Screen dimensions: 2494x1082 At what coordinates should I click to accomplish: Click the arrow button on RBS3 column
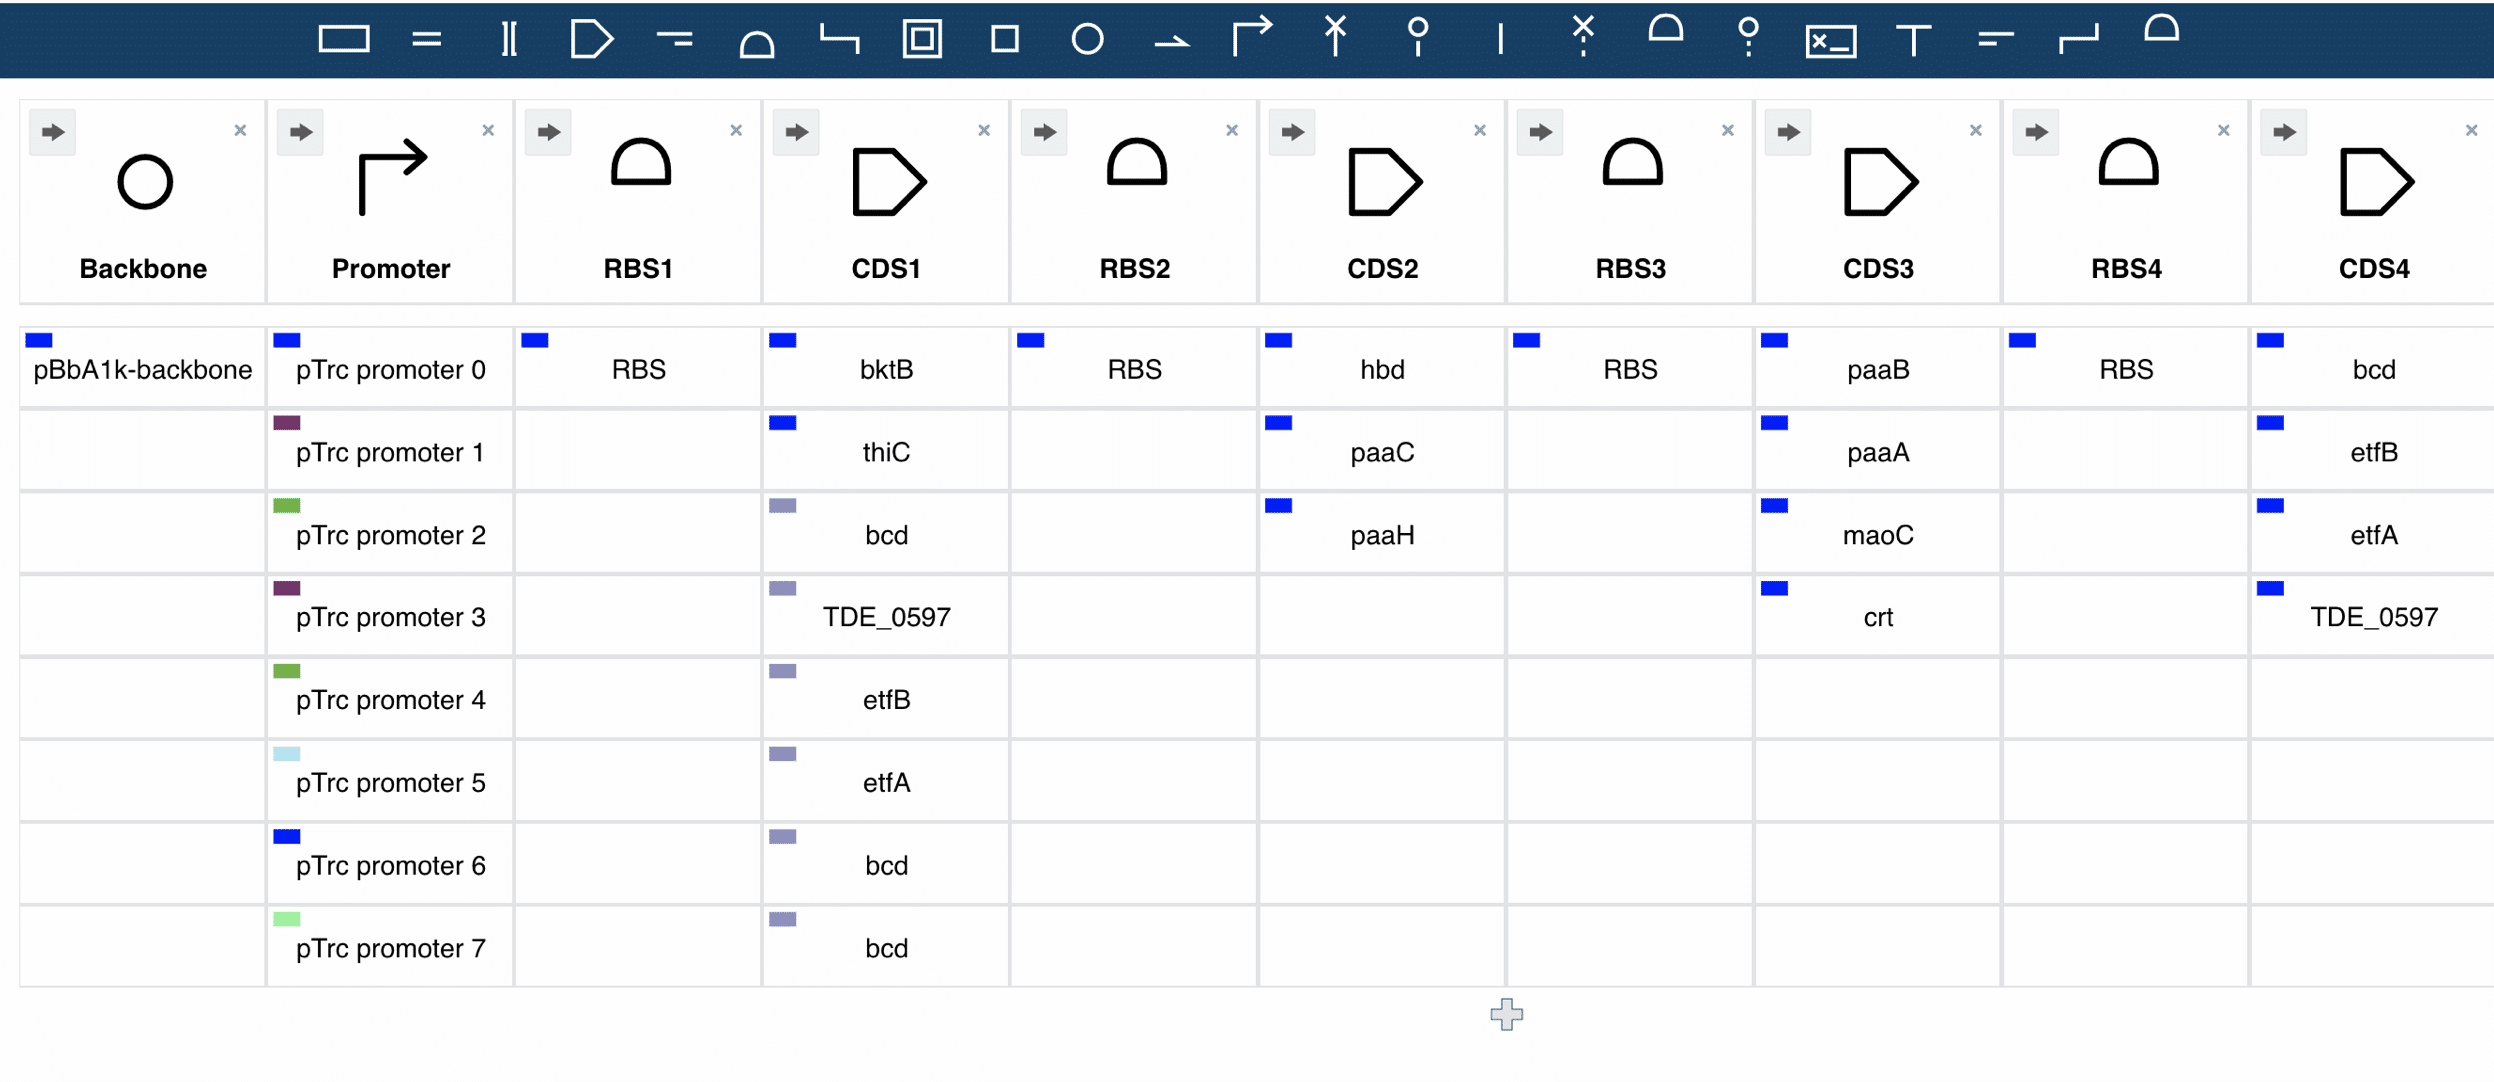[1541, 132]
